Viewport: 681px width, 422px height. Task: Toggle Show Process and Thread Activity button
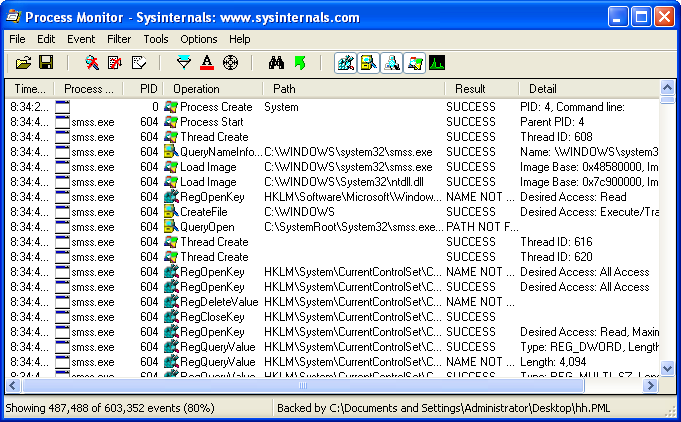coord(414,63)
